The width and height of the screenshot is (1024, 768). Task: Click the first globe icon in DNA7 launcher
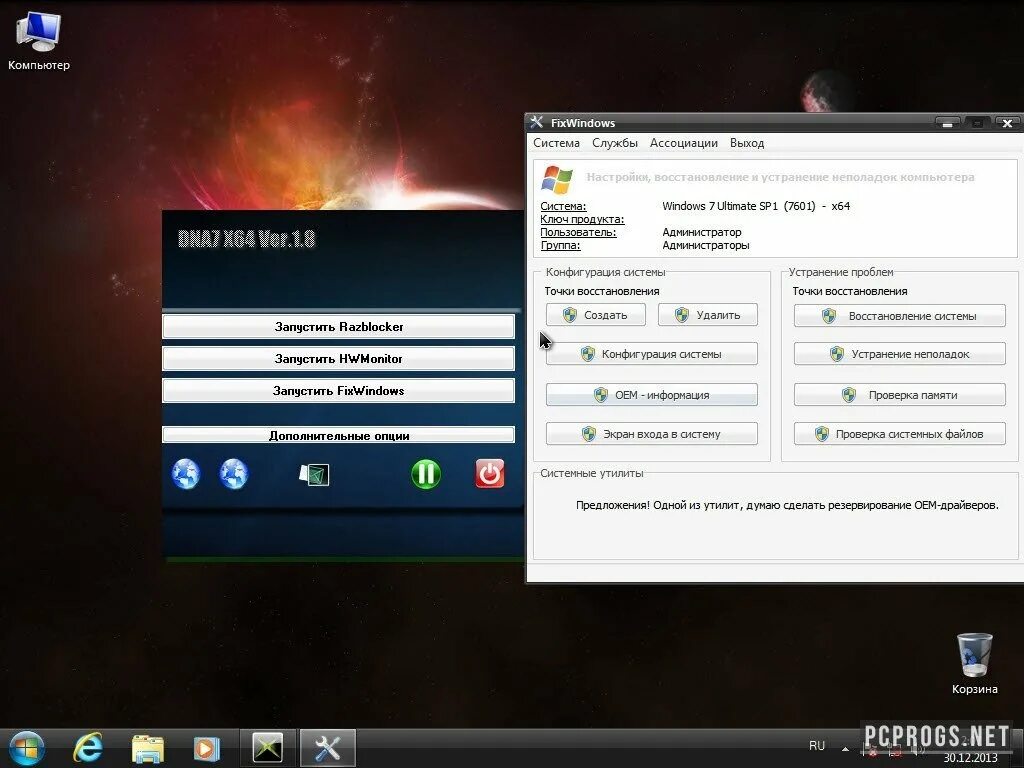185,474
